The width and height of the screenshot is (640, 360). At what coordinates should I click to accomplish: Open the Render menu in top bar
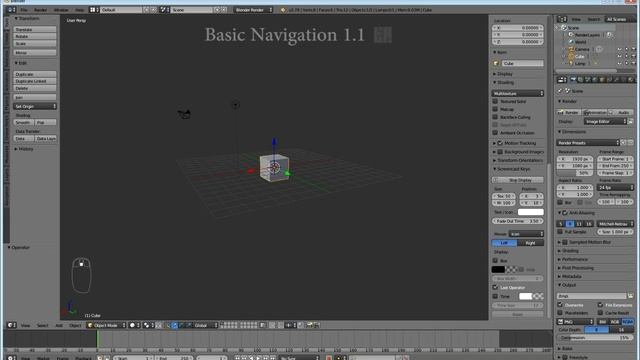coord(40,10)
